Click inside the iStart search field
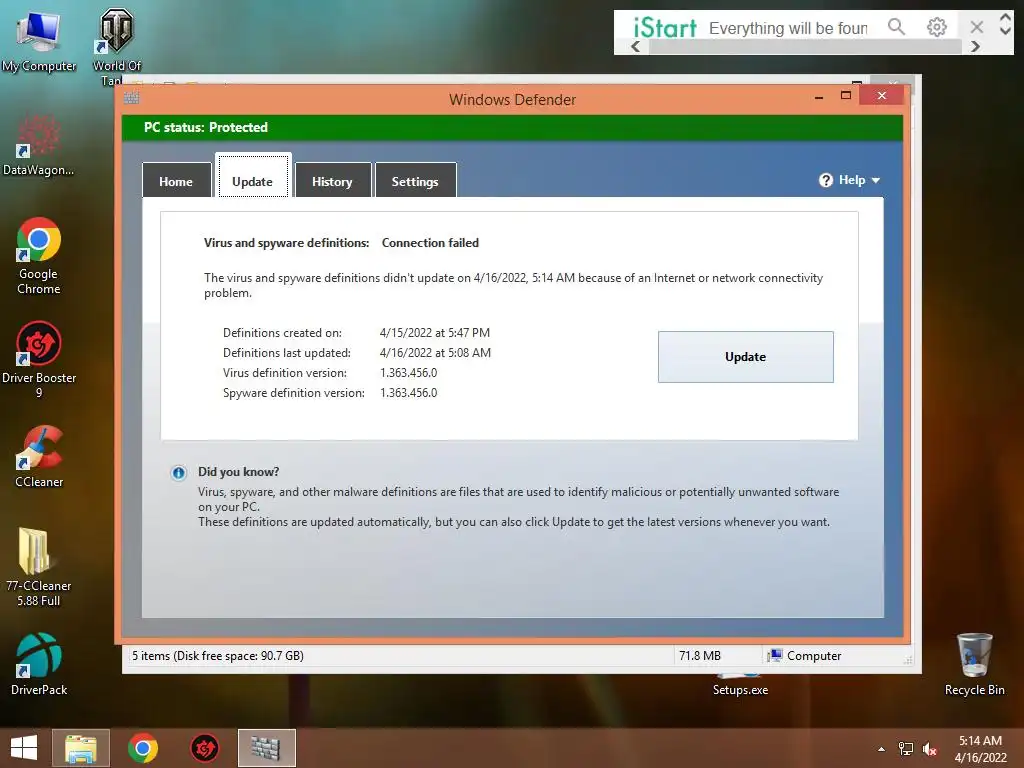 (789, 28)
